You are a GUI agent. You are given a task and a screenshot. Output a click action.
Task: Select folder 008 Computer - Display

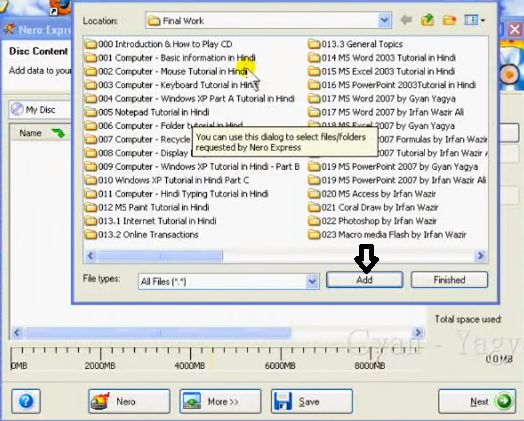(138, 153)
